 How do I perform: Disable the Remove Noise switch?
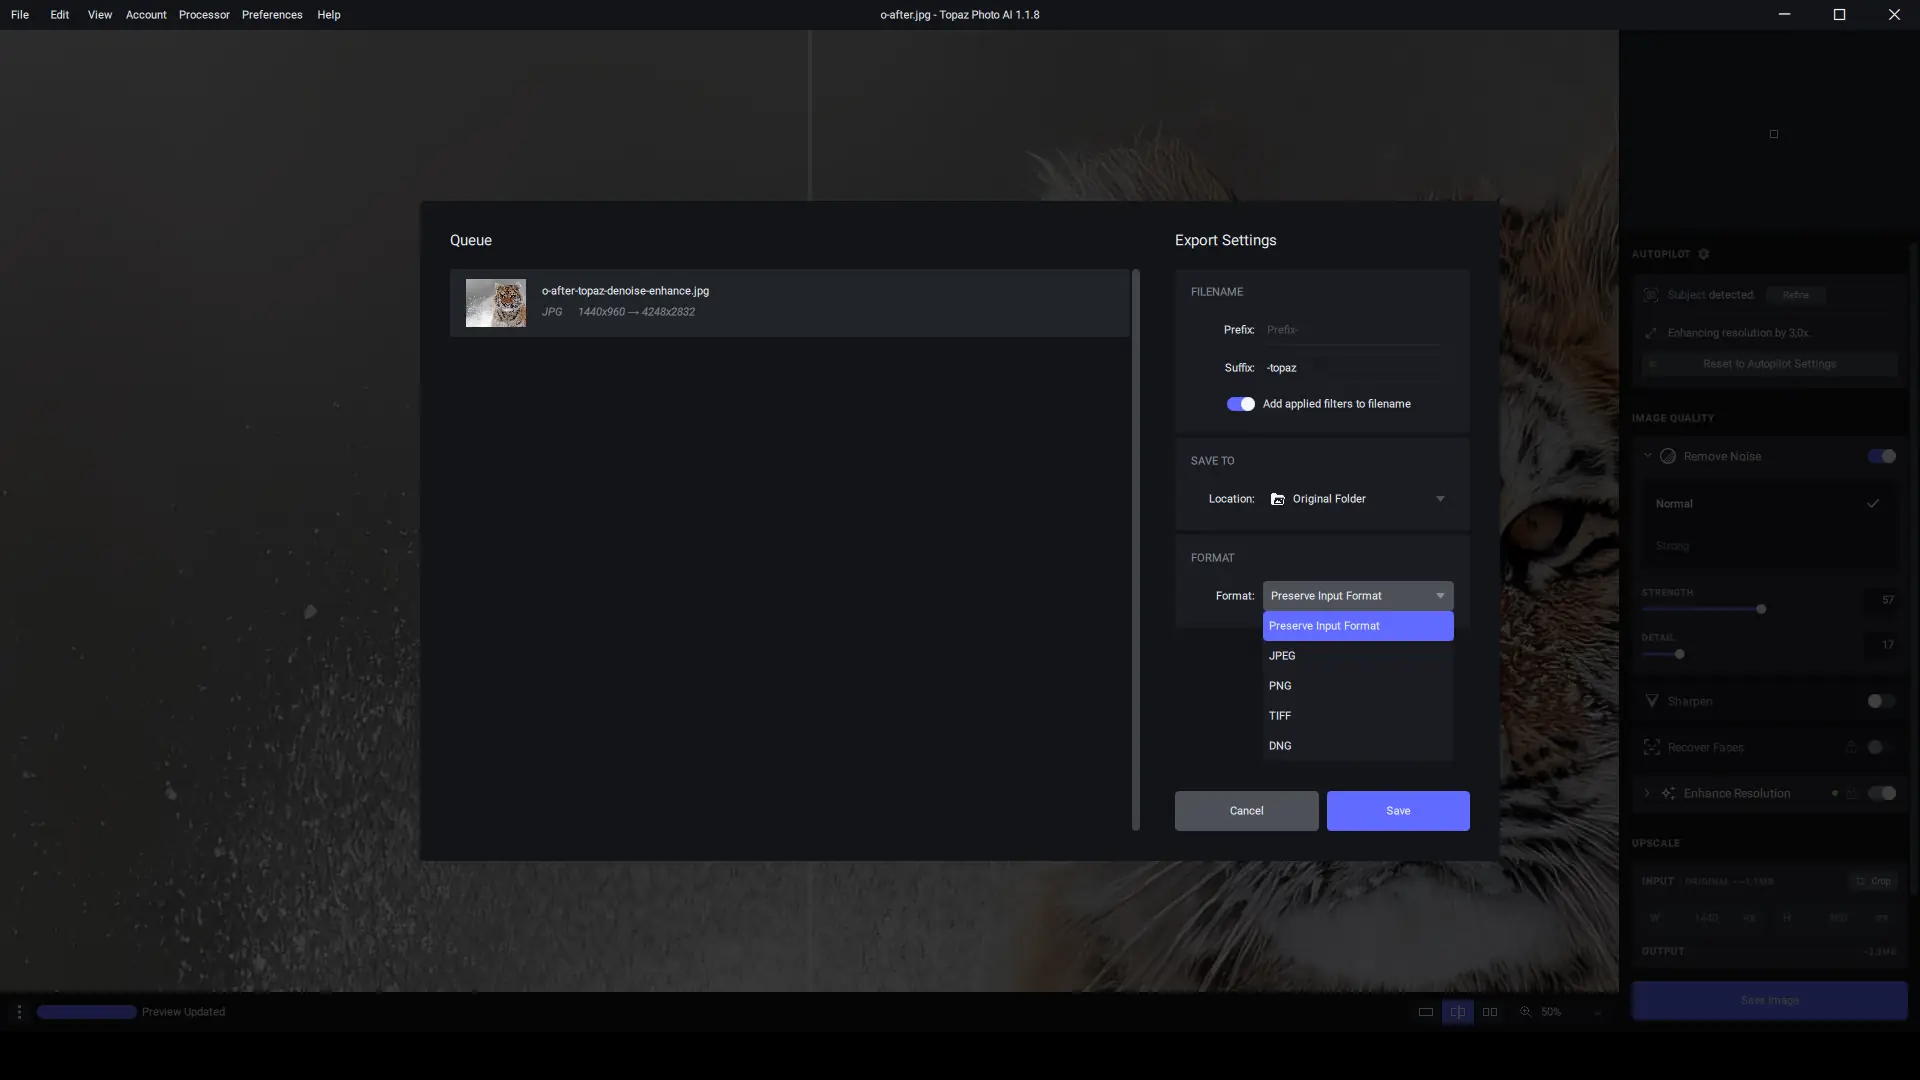(1881, 456)
